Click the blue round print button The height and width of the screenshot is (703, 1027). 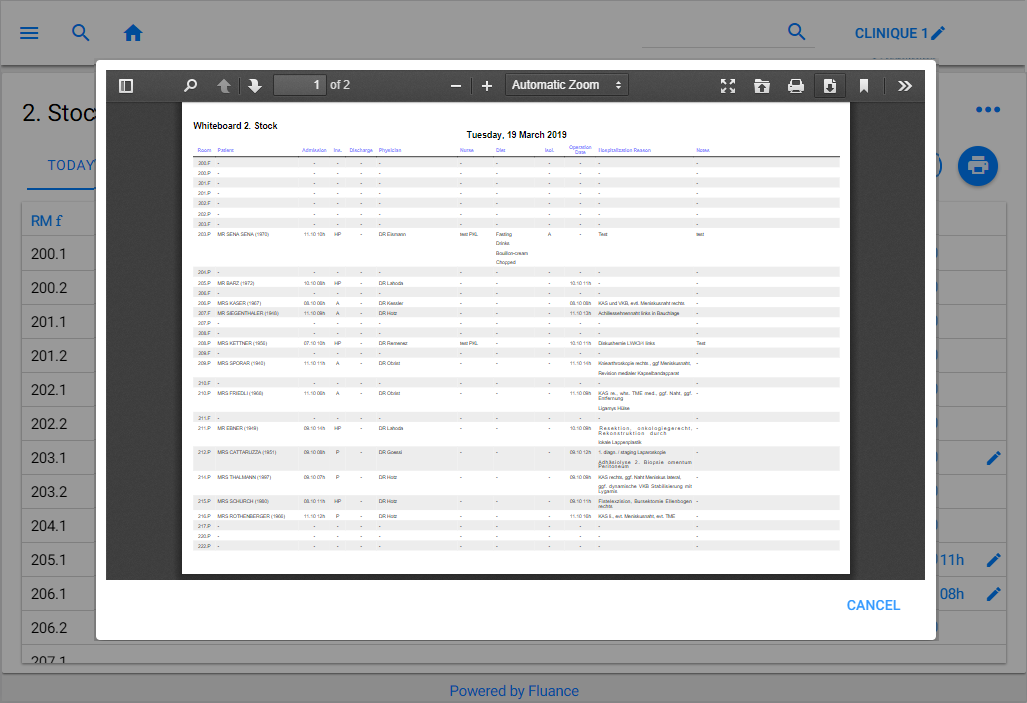978,166
